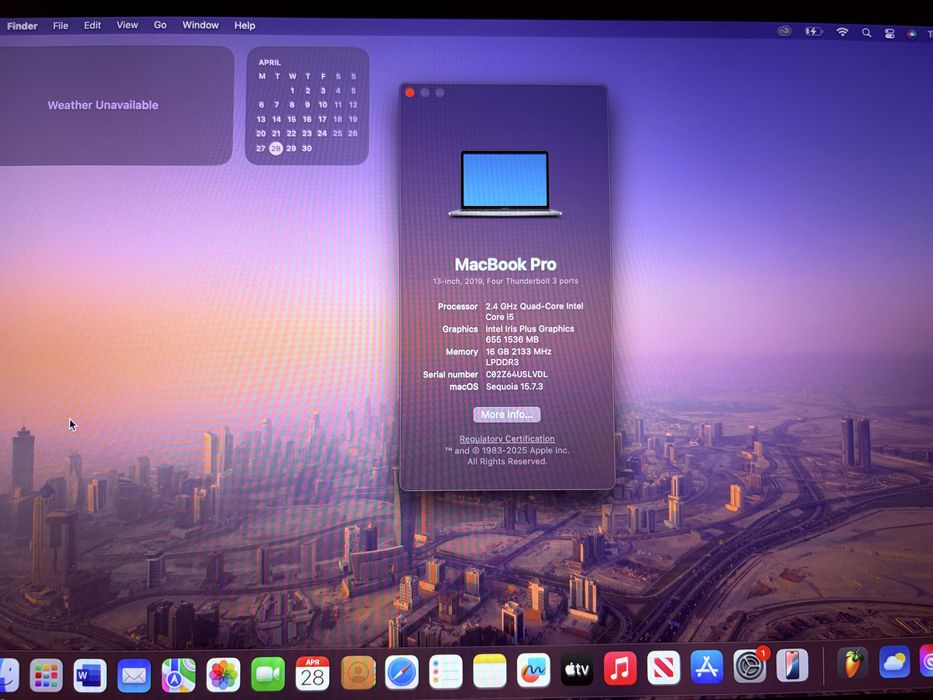Open the Notes app in the Dock
Screen dimensions: 933x700
click(490, 671)
